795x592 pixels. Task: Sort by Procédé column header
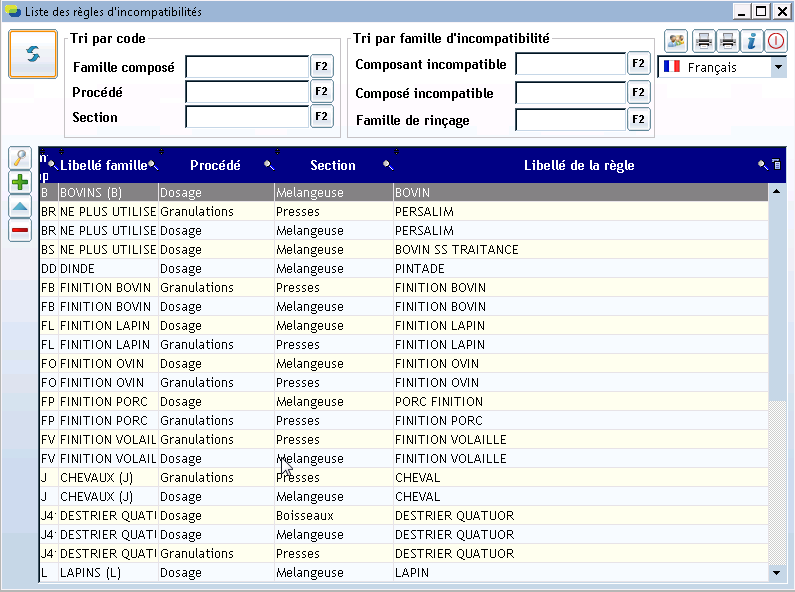[215, 165]
